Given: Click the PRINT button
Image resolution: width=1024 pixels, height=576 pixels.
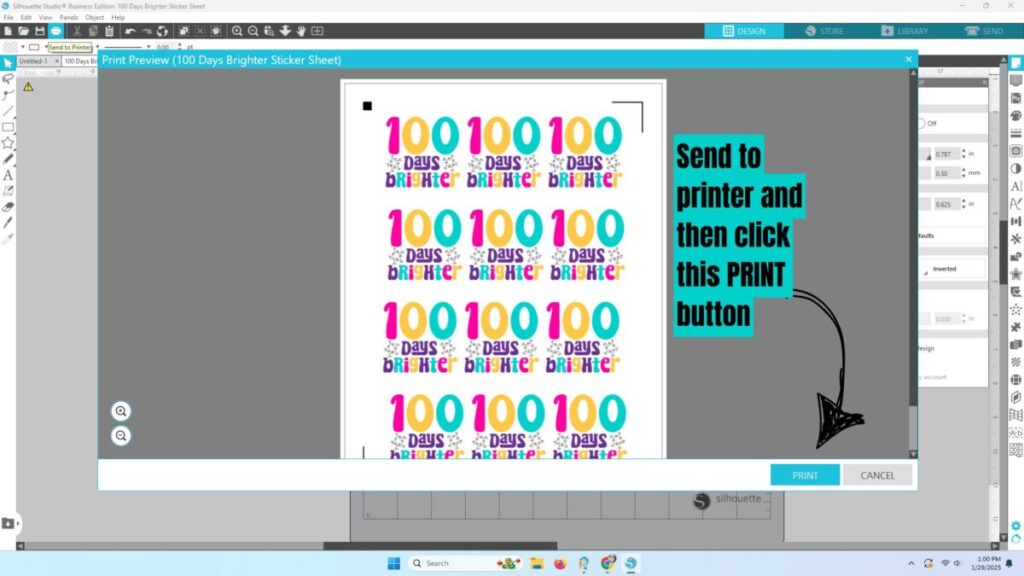Looking at the screenshot, I should point(805,475).
